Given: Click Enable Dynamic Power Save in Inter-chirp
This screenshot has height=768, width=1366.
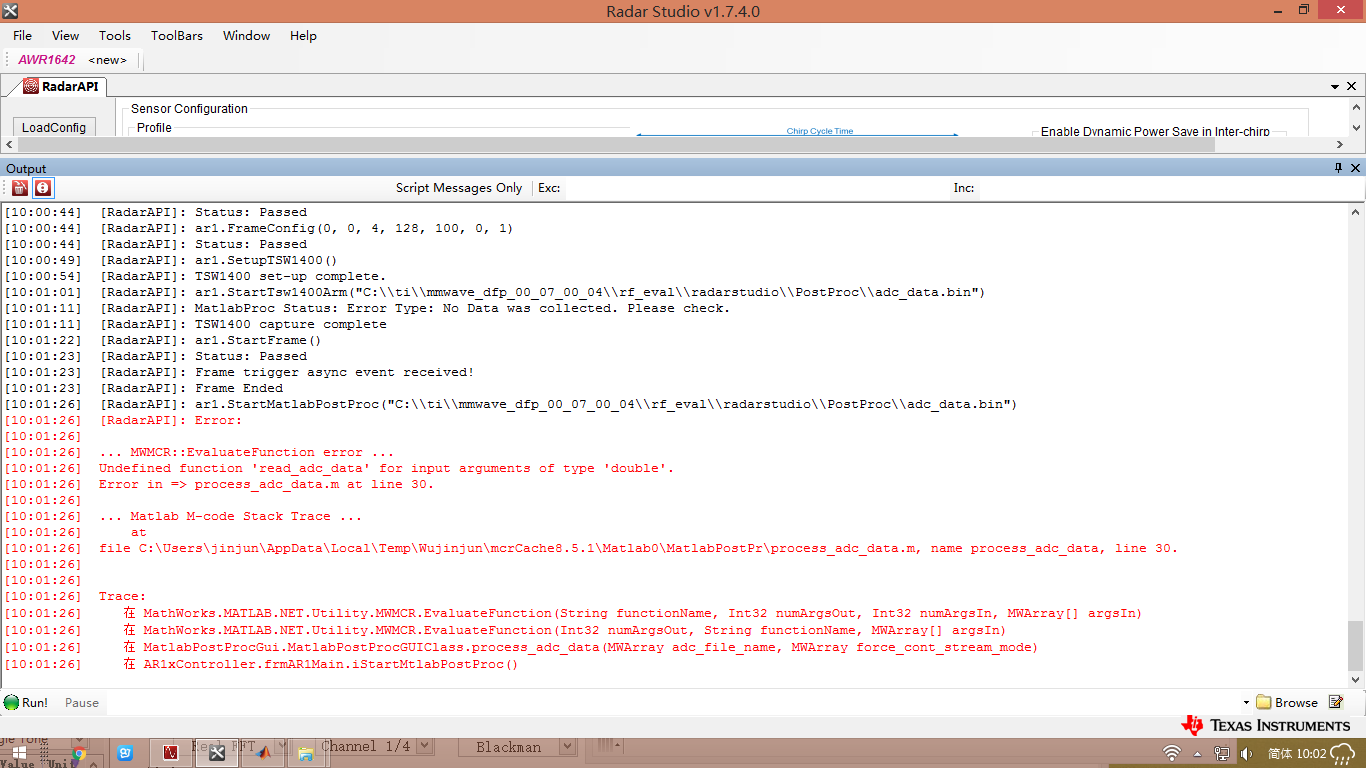Looking at the screenshot, I should point(1155,131).
